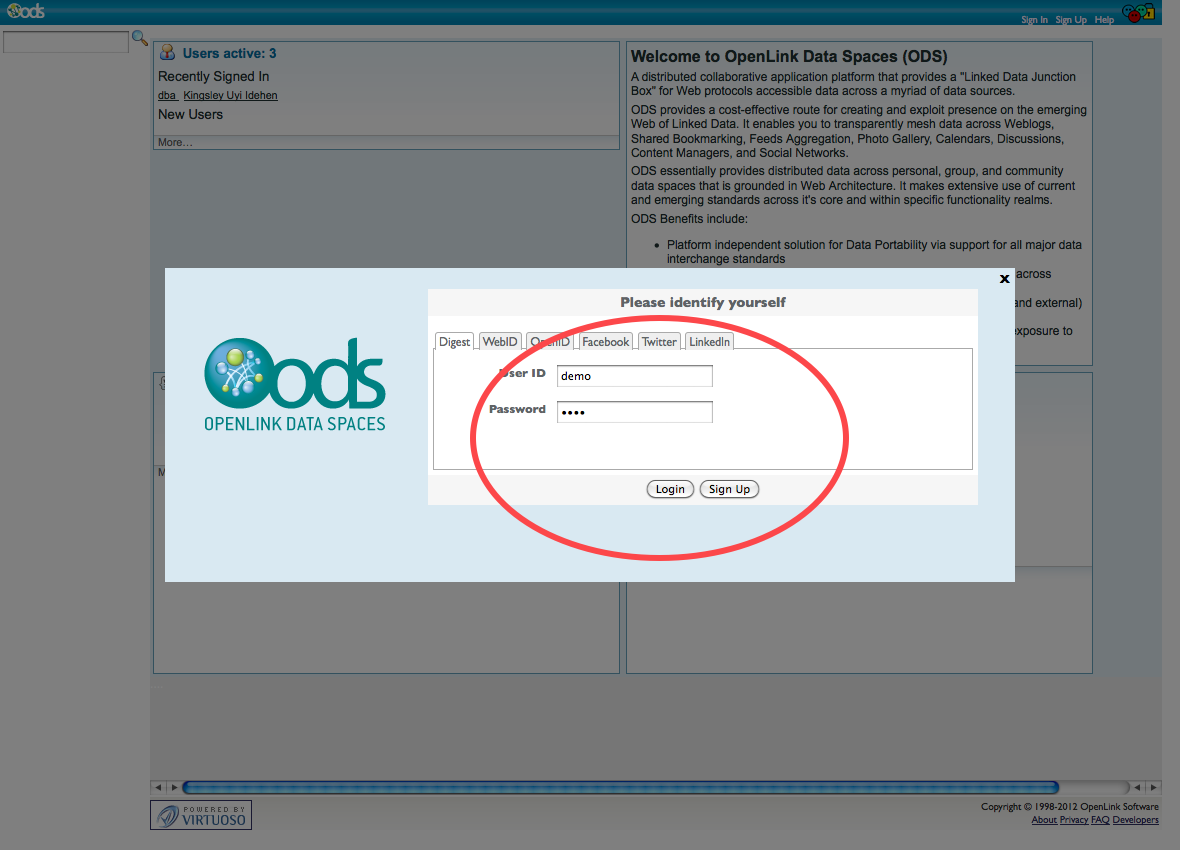Screen dimensions: 1180x850
Task: Click the Users active person icon
Action: [167, 53]
